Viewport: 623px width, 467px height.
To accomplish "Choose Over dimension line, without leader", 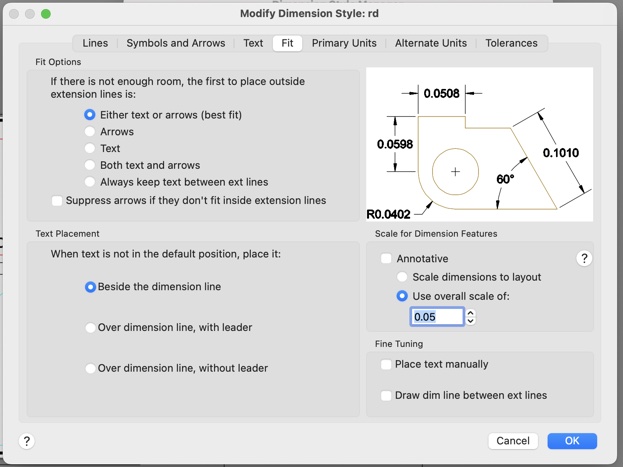I will click(90, 369).
